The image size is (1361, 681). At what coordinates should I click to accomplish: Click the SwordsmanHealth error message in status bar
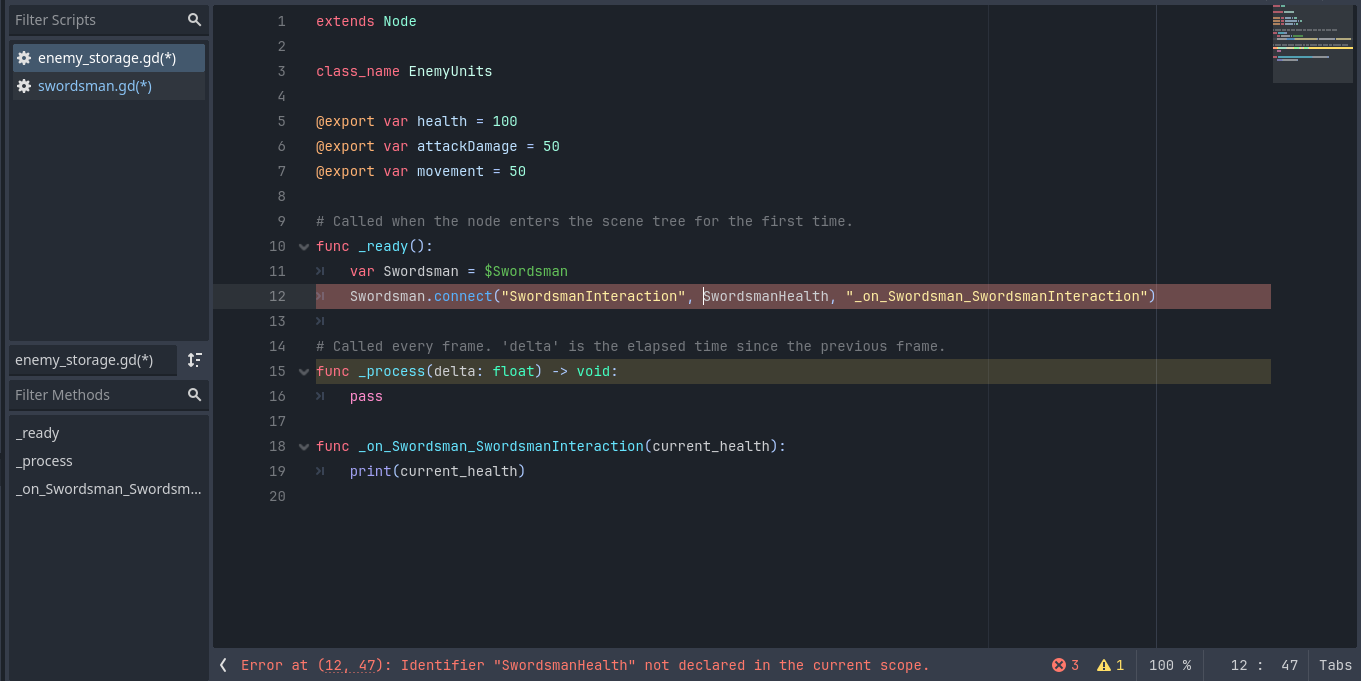point(585,665)
